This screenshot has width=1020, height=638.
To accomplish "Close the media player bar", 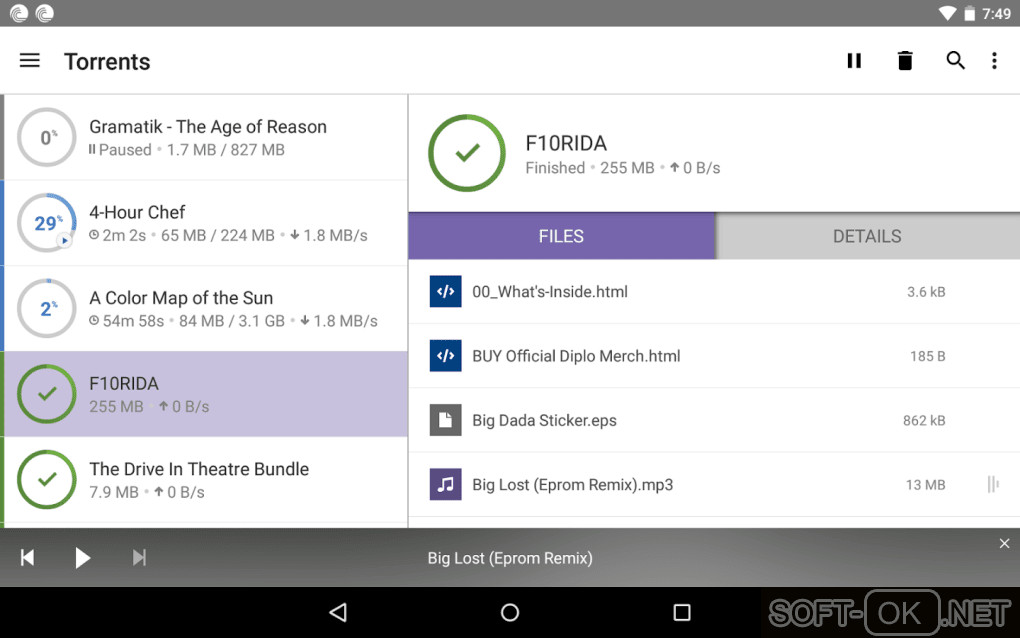I will [1004, 543].
